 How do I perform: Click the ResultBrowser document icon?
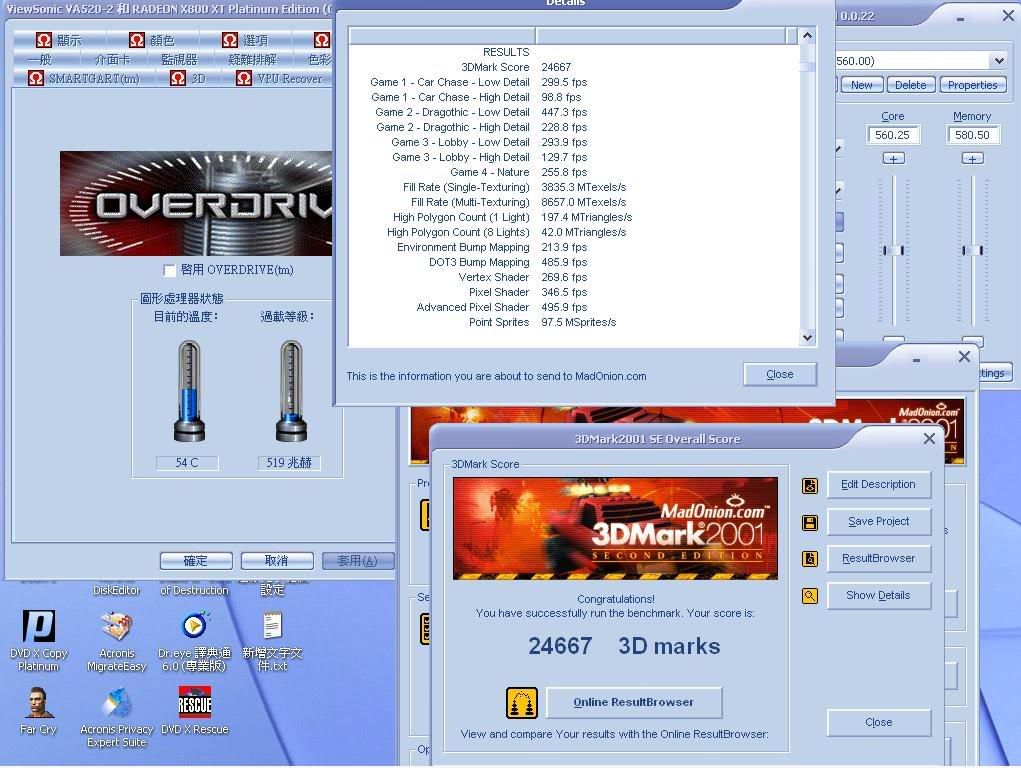pos(809,559)
